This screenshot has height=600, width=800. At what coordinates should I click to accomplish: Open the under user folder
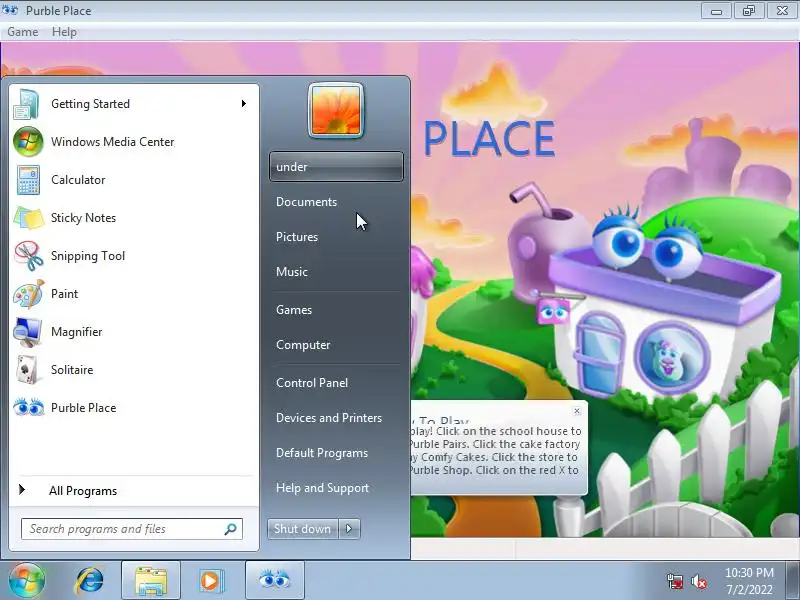tap(336, 166)
